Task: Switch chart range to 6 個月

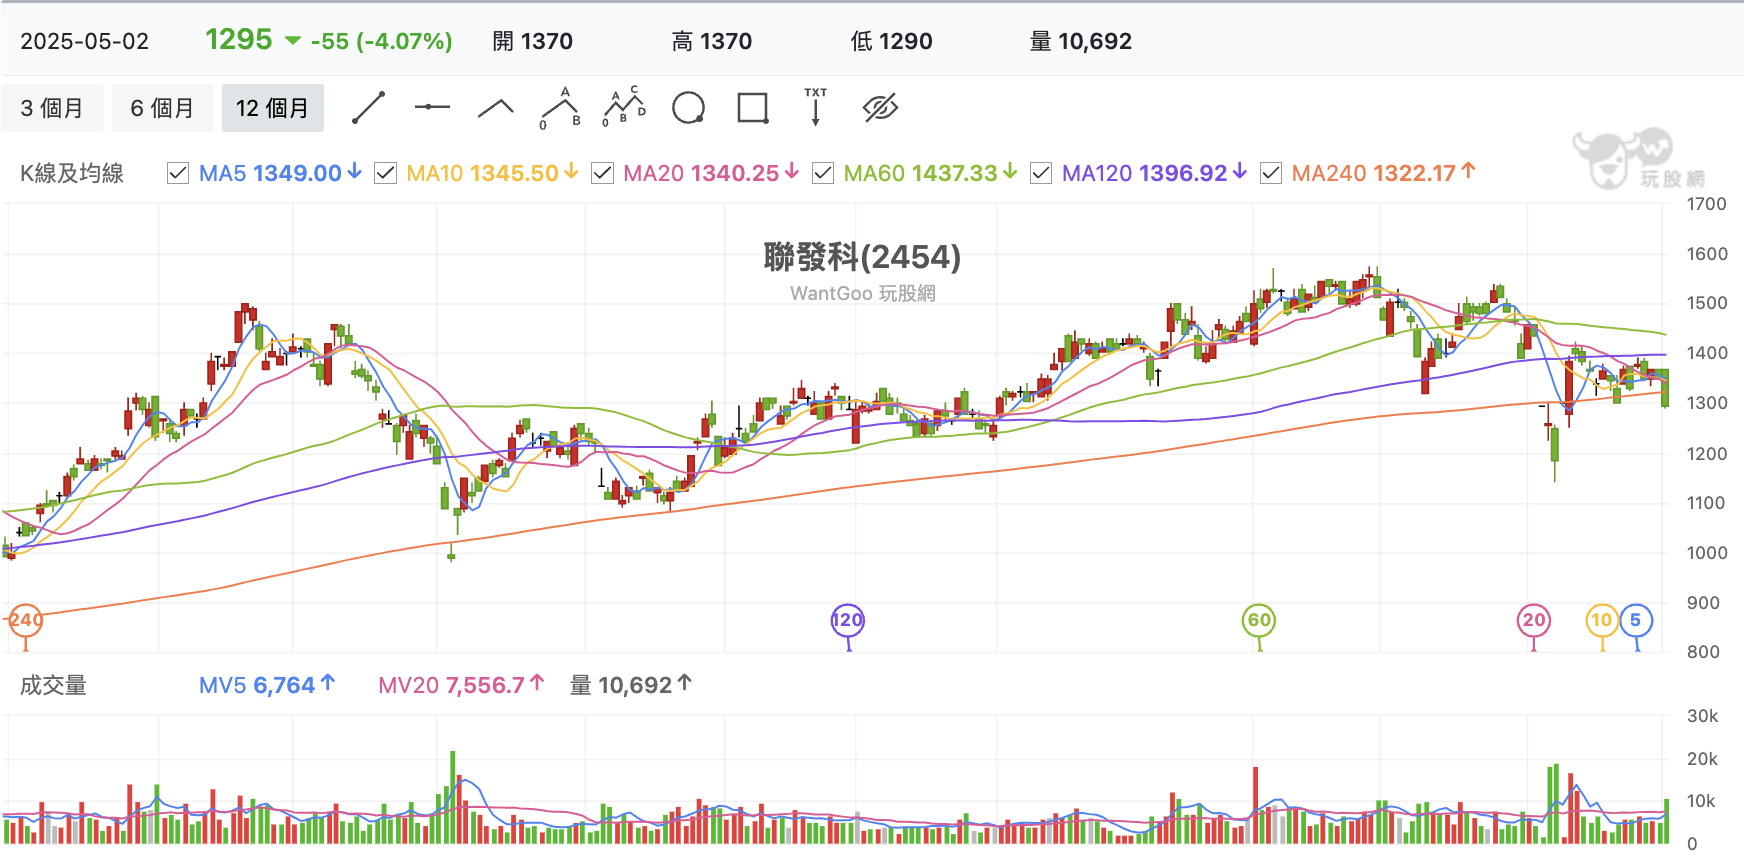Action: 162,108
